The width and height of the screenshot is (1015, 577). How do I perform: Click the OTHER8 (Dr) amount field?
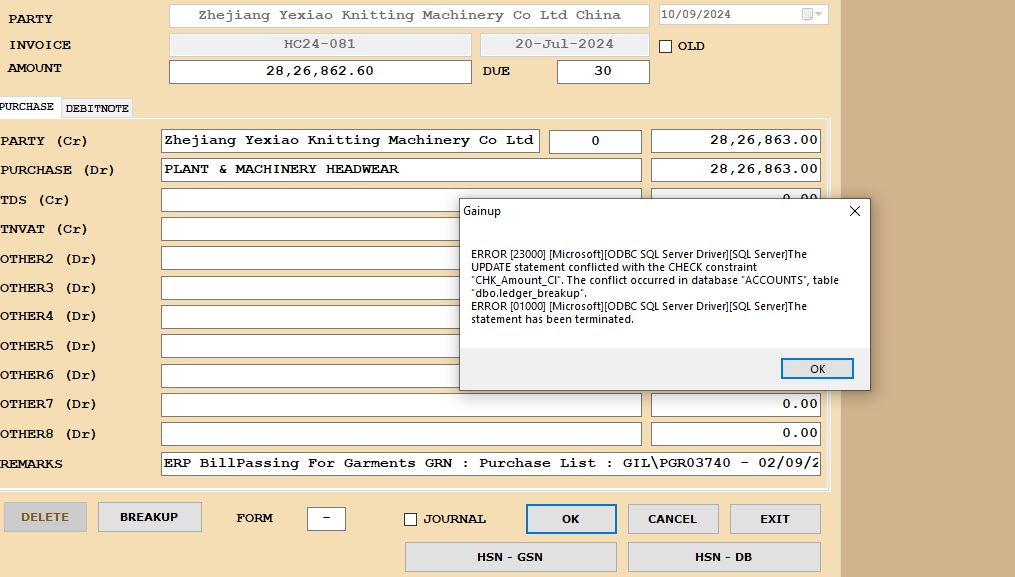[x=735, y=433]
